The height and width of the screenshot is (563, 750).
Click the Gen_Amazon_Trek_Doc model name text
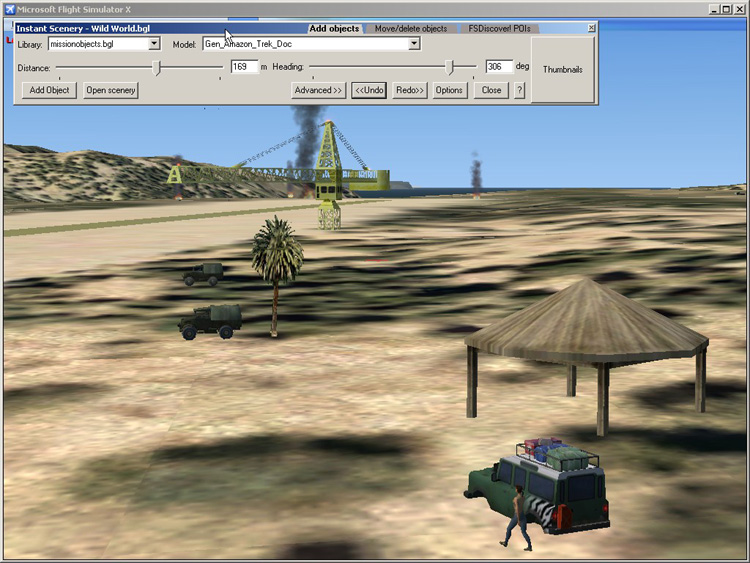[248, 44]
